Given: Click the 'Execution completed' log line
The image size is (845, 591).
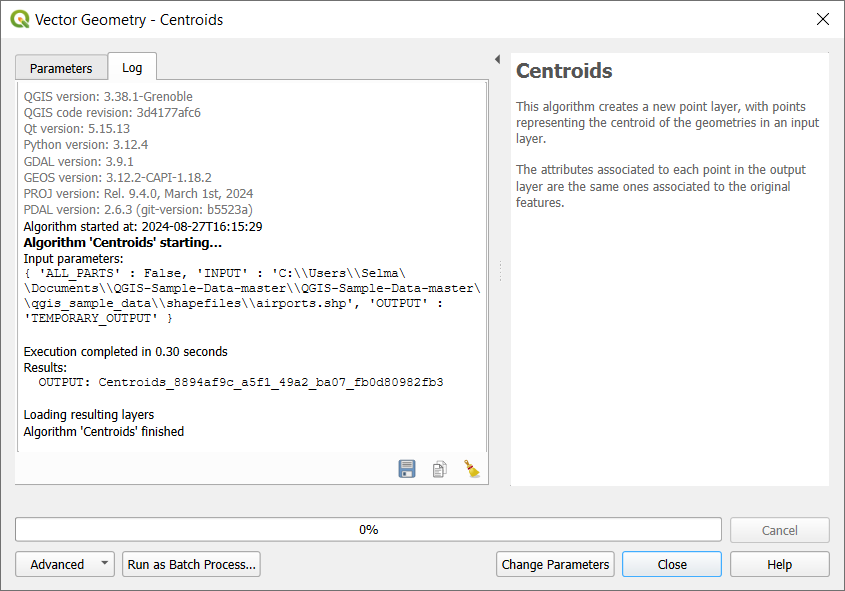Looking at the screenshot, I should click(126, 352).
